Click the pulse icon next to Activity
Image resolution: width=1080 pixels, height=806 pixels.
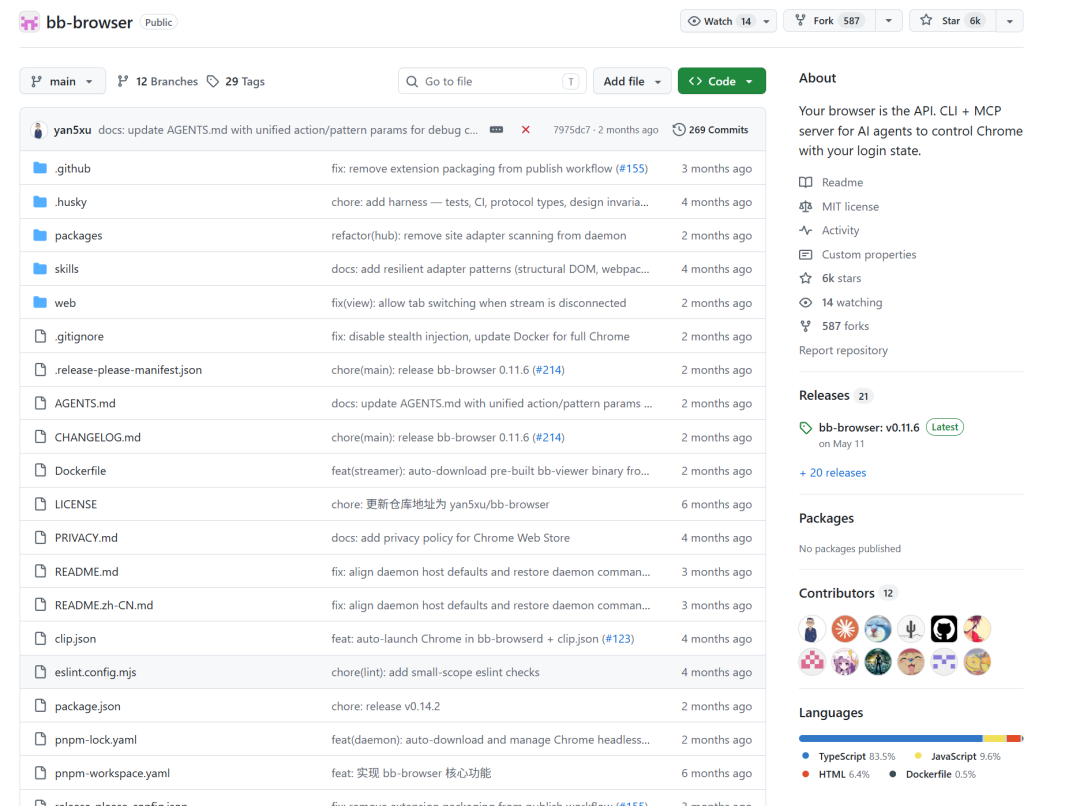pyautogui.click(x=806, y=230)
